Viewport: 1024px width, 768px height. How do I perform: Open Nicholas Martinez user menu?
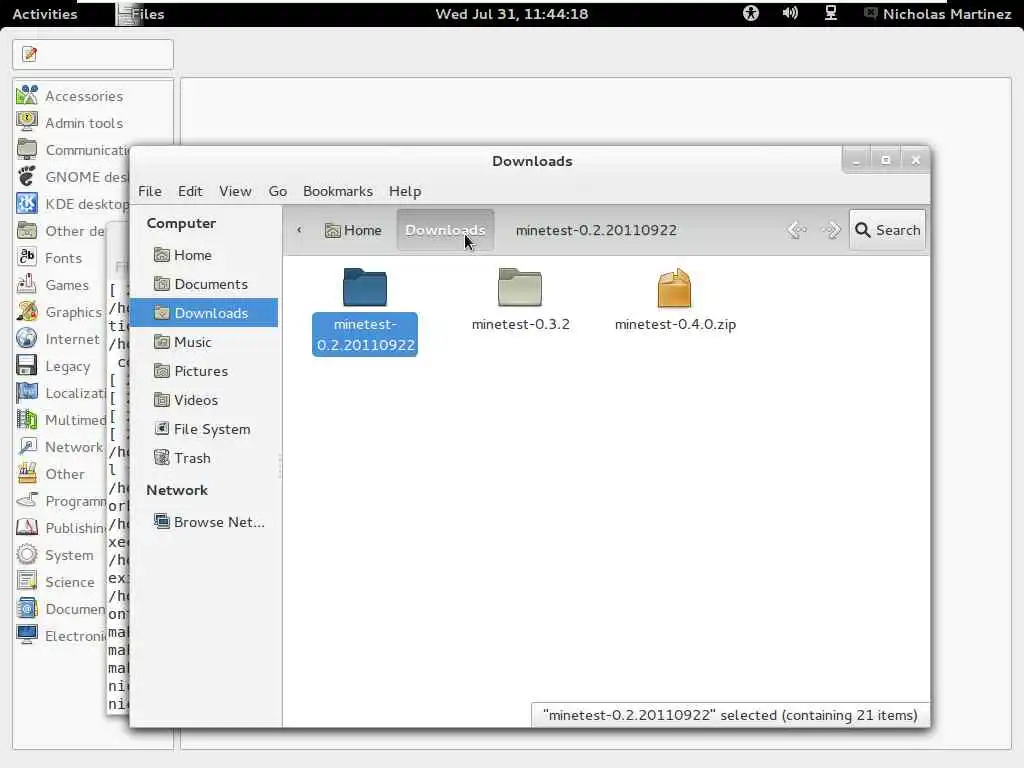pyautogui.click(x=938, y=14)
